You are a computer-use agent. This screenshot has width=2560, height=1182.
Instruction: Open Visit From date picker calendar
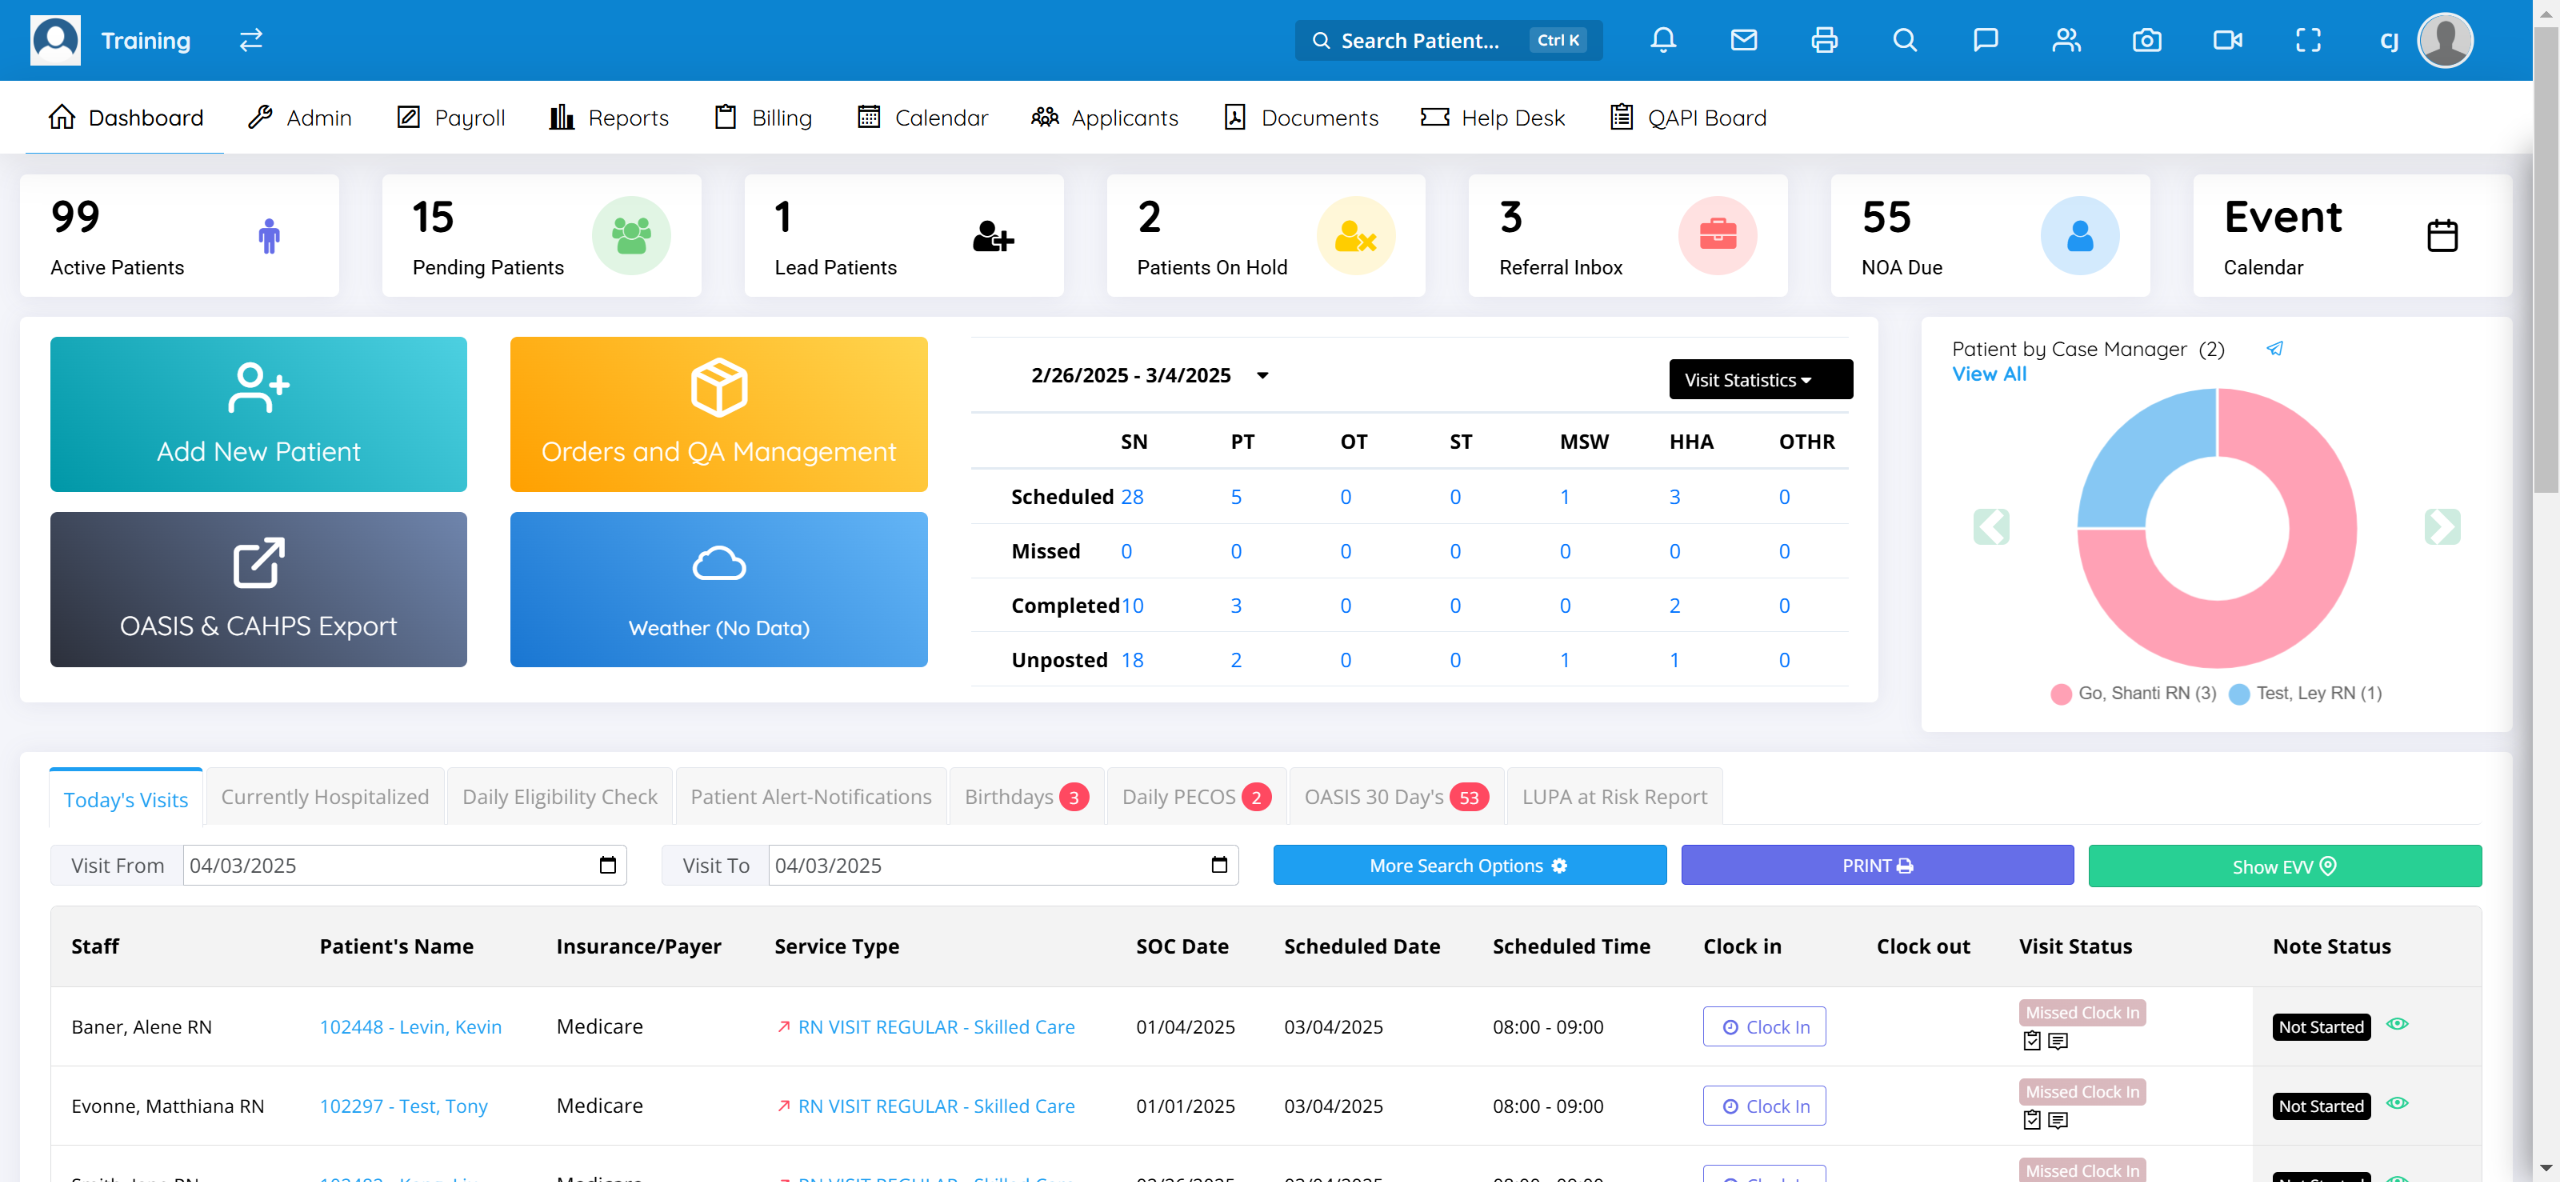(607, 865)
